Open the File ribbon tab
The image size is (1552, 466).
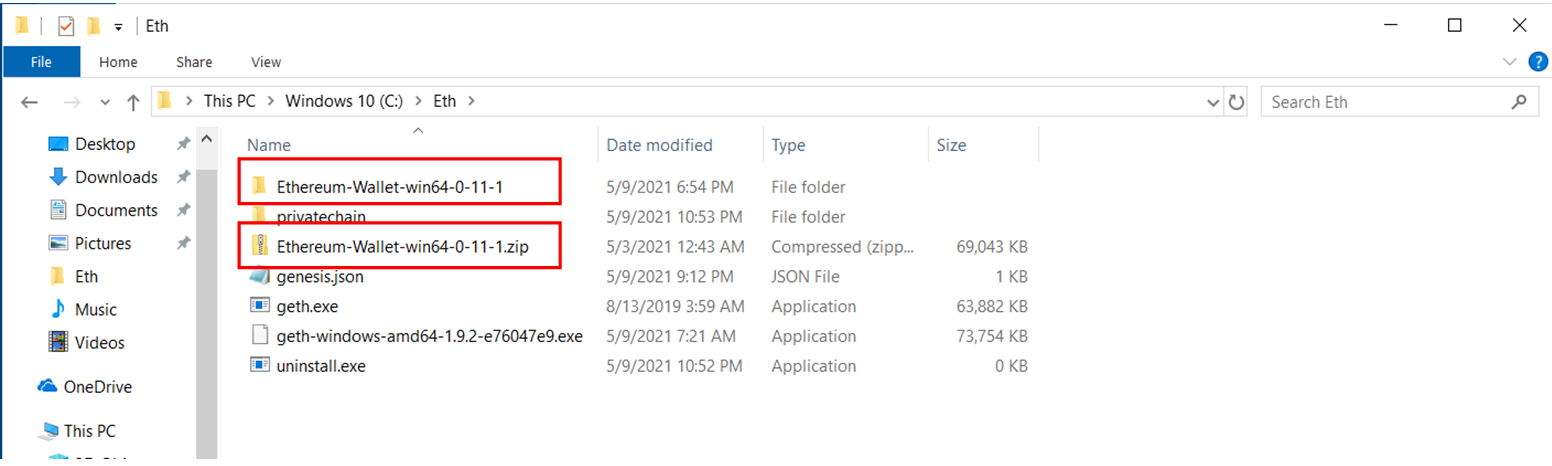click(41, 62)
